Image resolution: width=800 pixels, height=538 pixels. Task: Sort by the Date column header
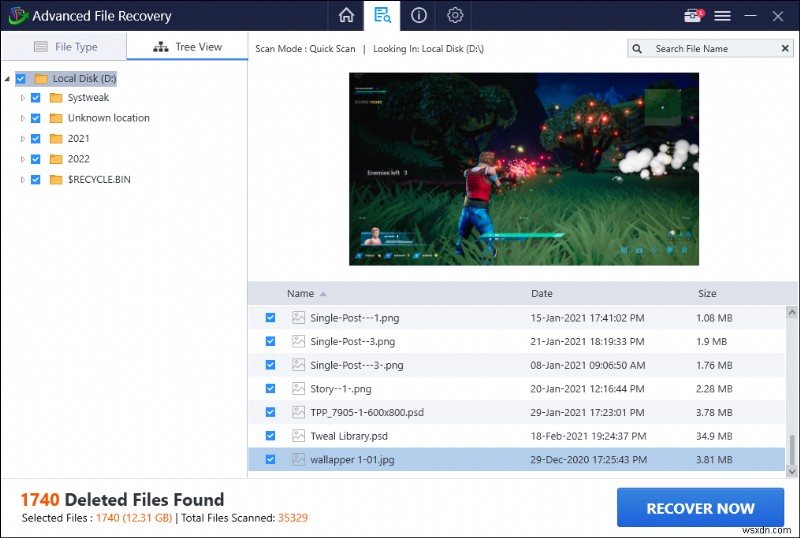[x=541, y=294]
